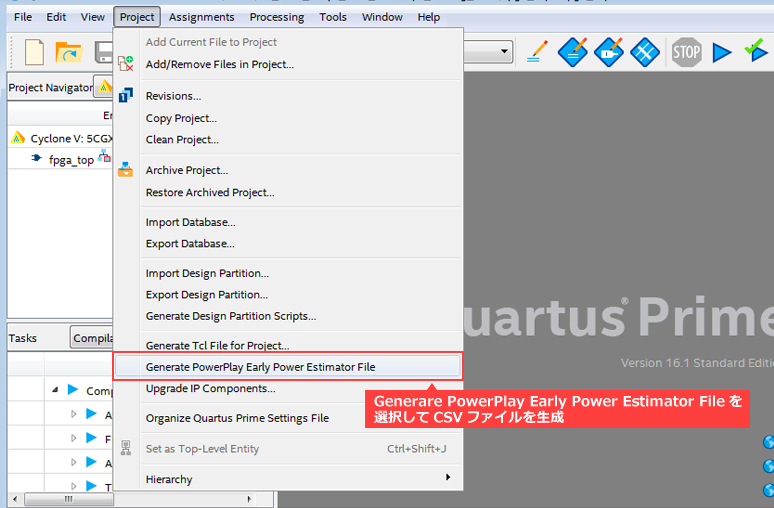The height and width of the screenshot is (508, 774).
Task: Open the Edit menu
Action: 56,17
